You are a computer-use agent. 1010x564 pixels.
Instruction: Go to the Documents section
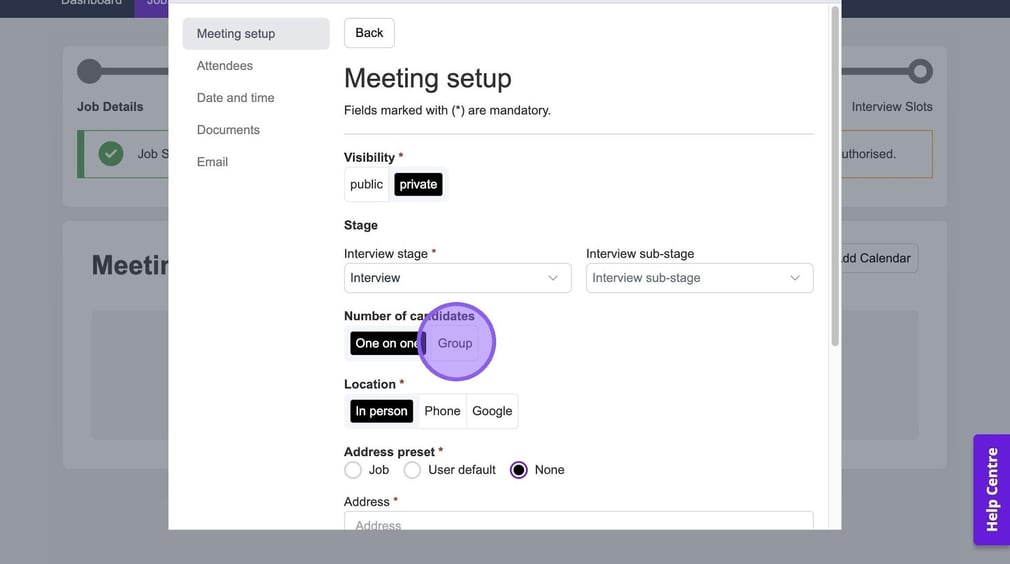[228, 130]
